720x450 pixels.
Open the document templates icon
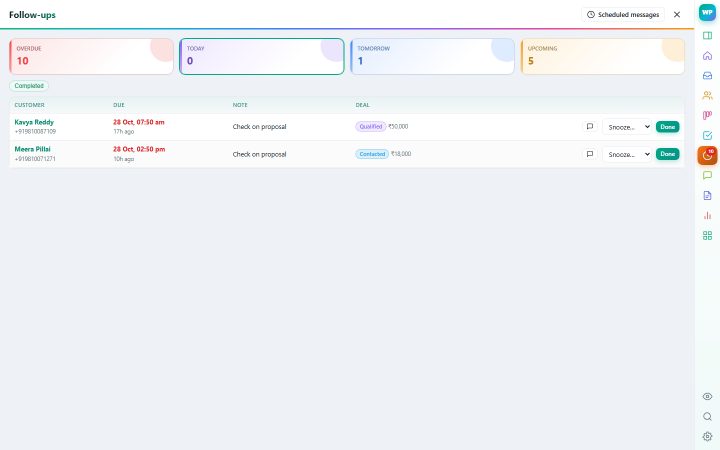point(707,196)
